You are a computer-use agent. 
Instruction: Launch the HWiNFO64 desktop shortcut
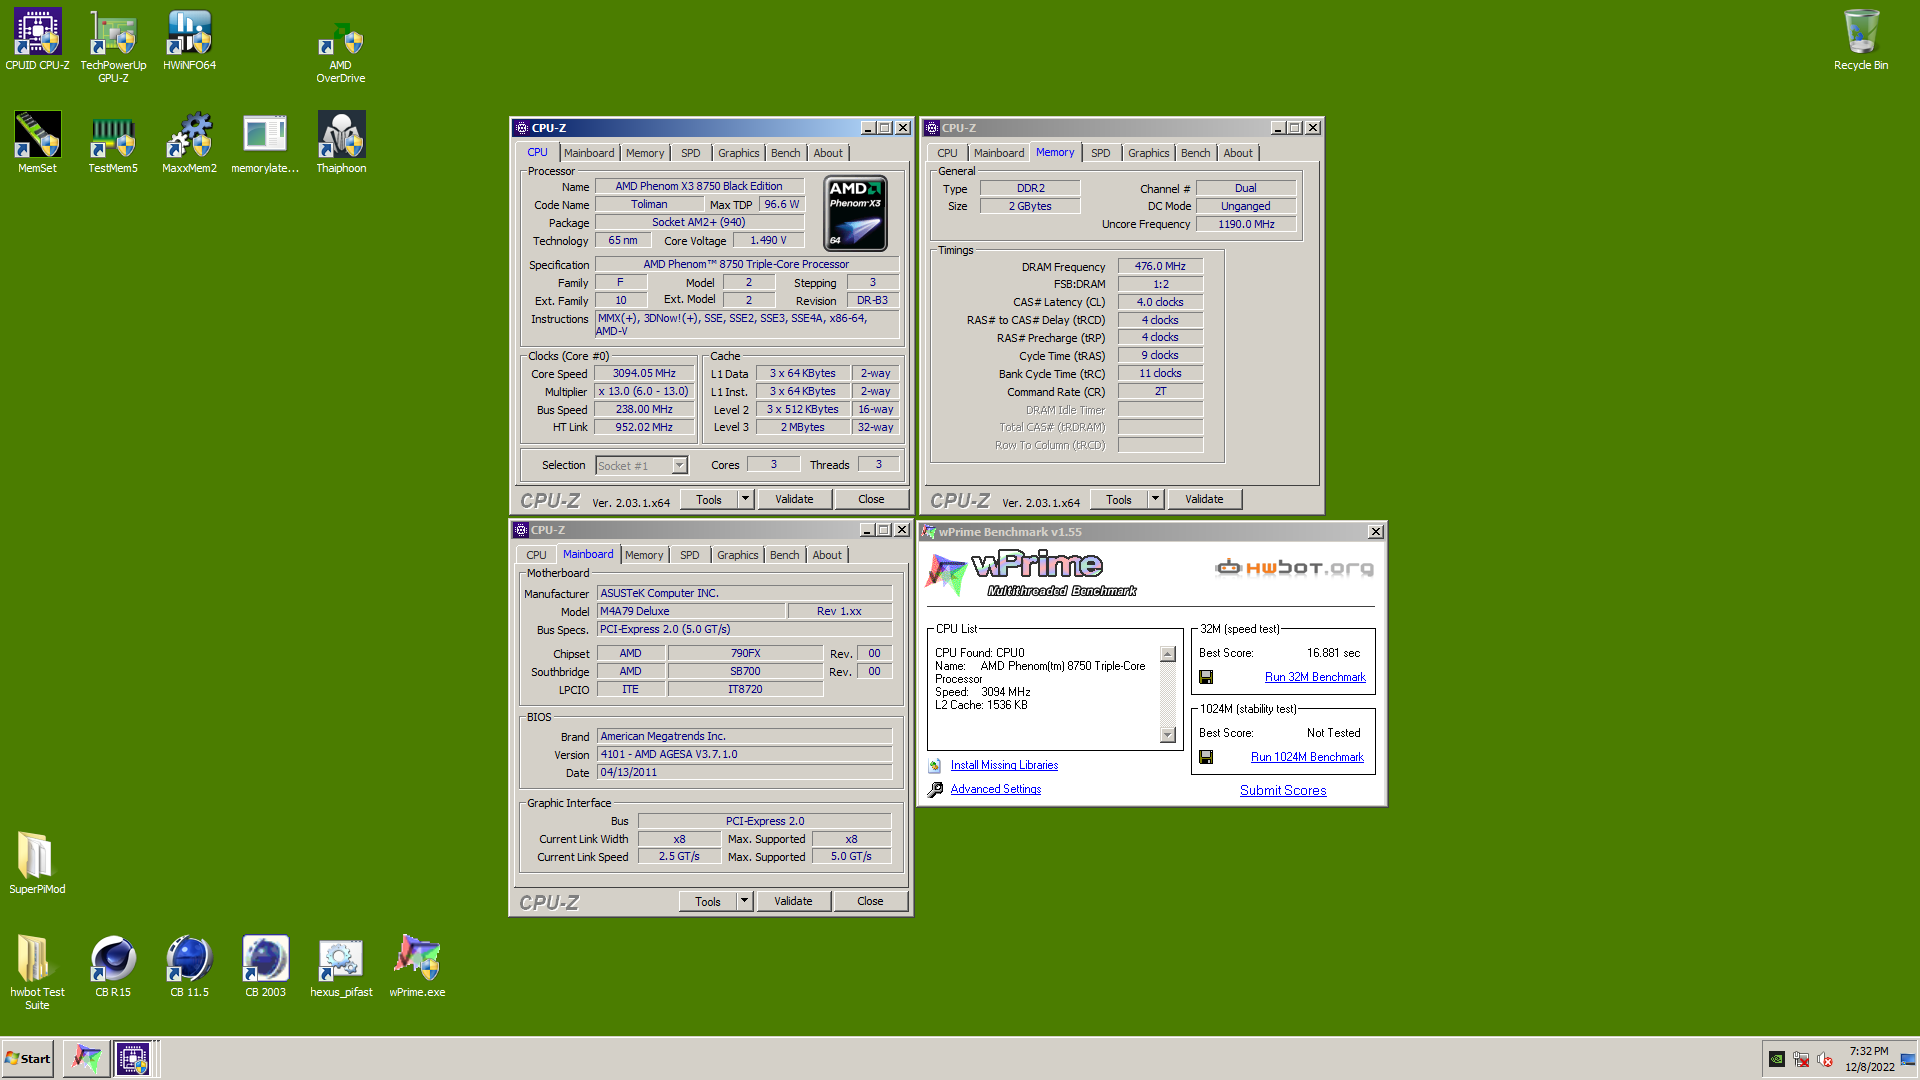pyautogui.click(x=189, y=40)
